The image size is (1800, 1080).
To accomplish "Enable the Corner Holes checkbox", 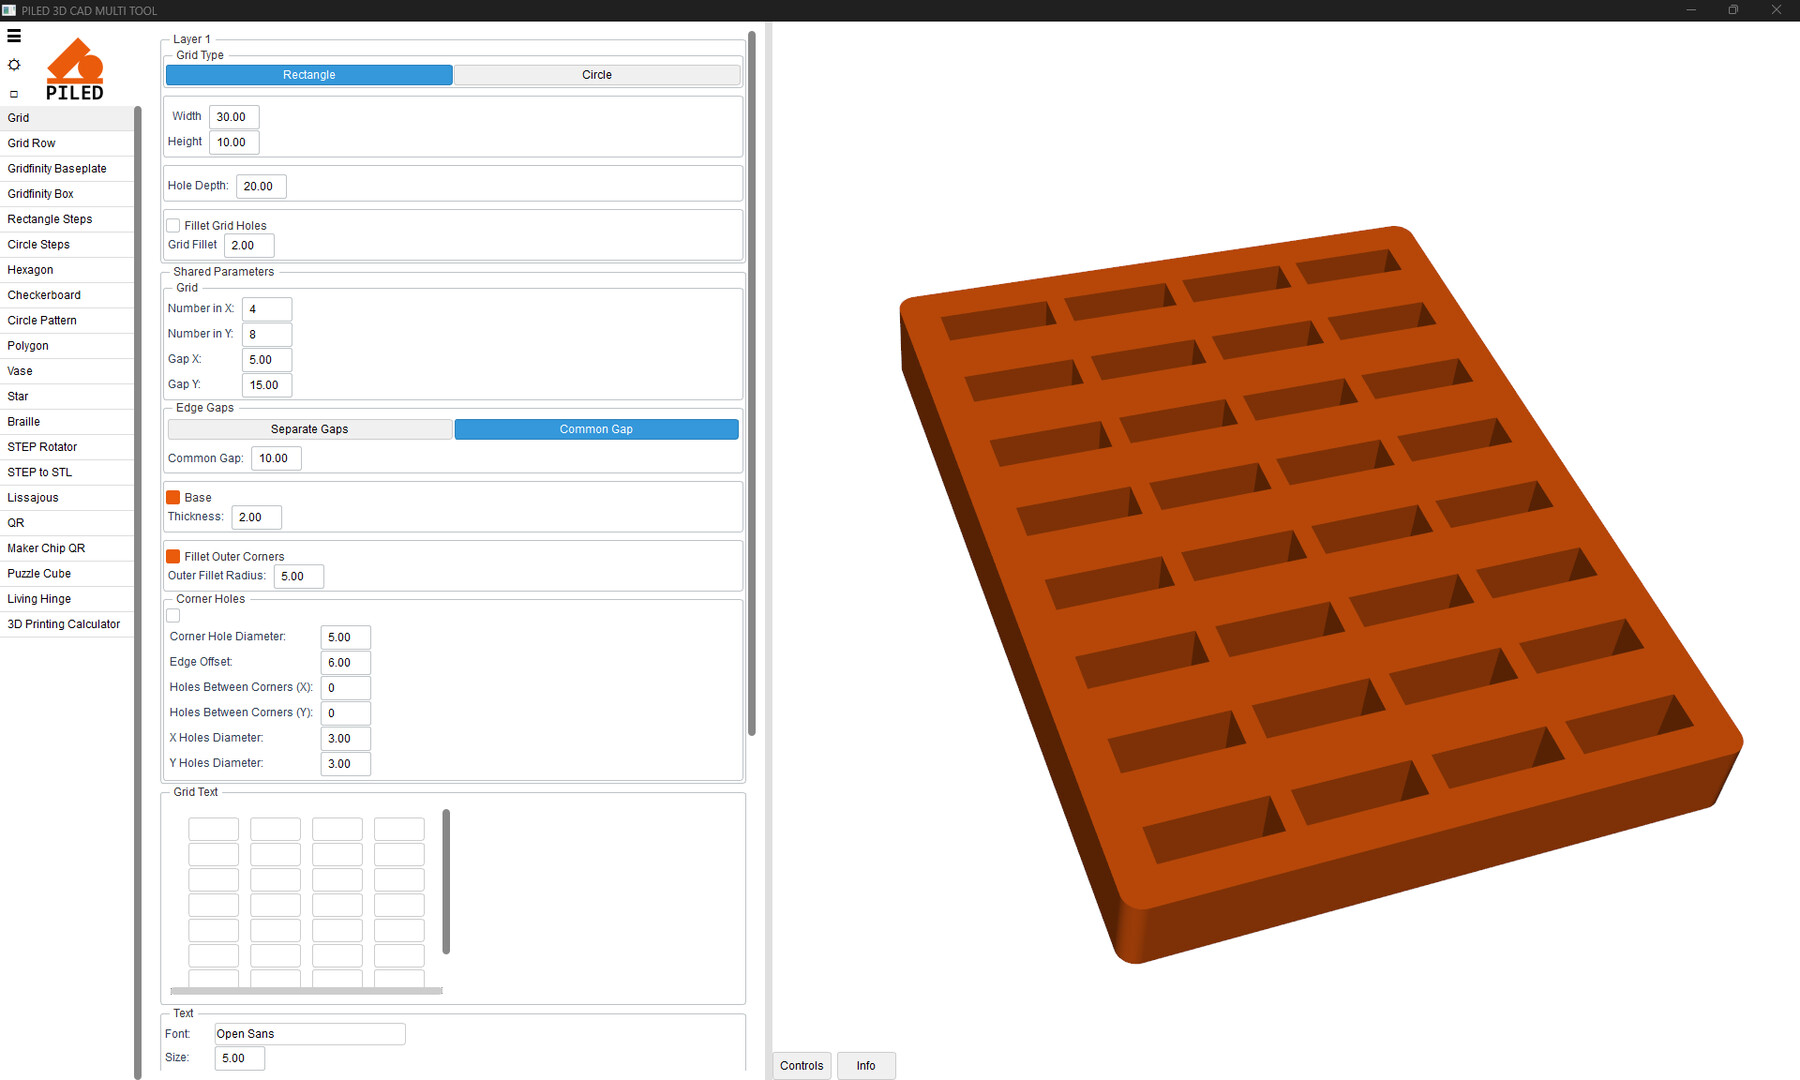I will pyautogui.click(x=174, y=616).
